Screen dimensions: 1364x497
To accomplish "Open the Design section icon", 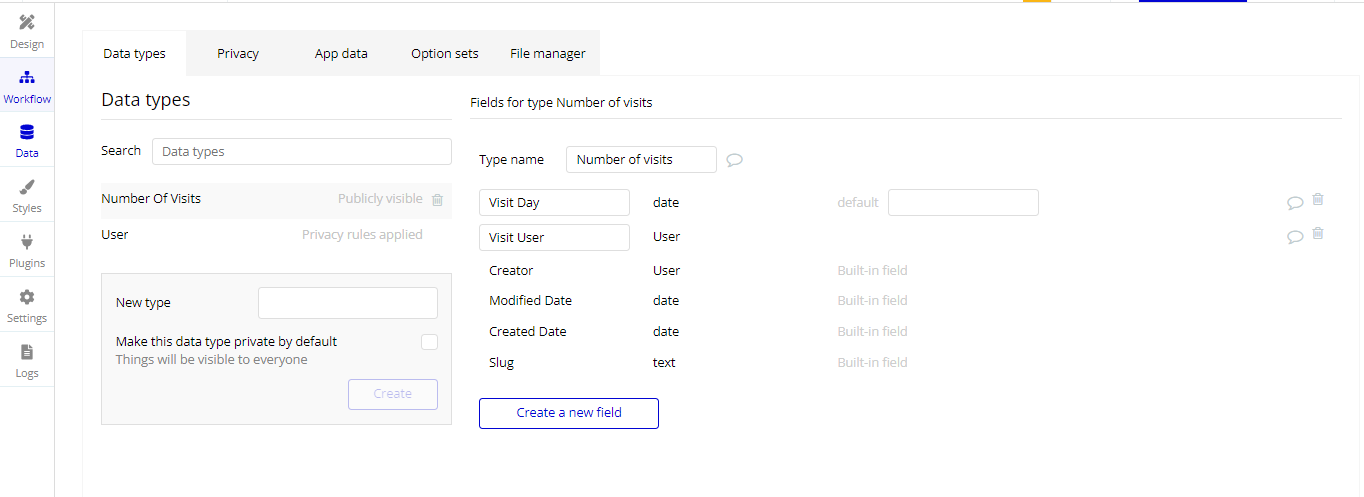I will click(x=27, y=22).
